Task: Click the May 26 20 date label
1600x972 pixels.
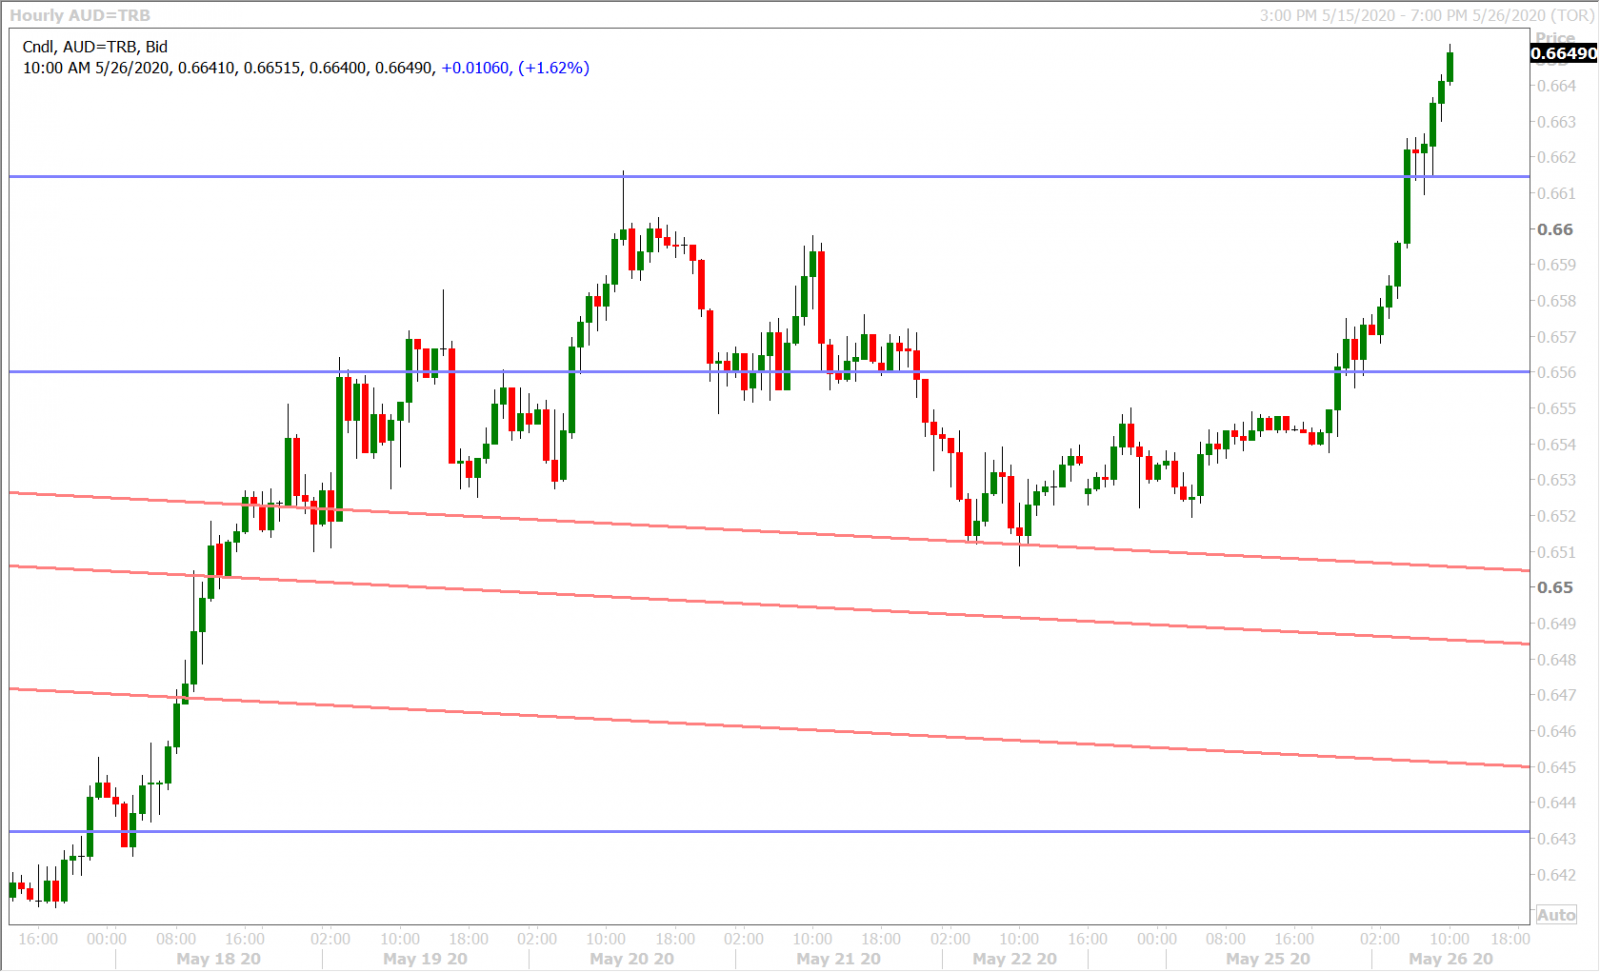Action: (1450, 959)
